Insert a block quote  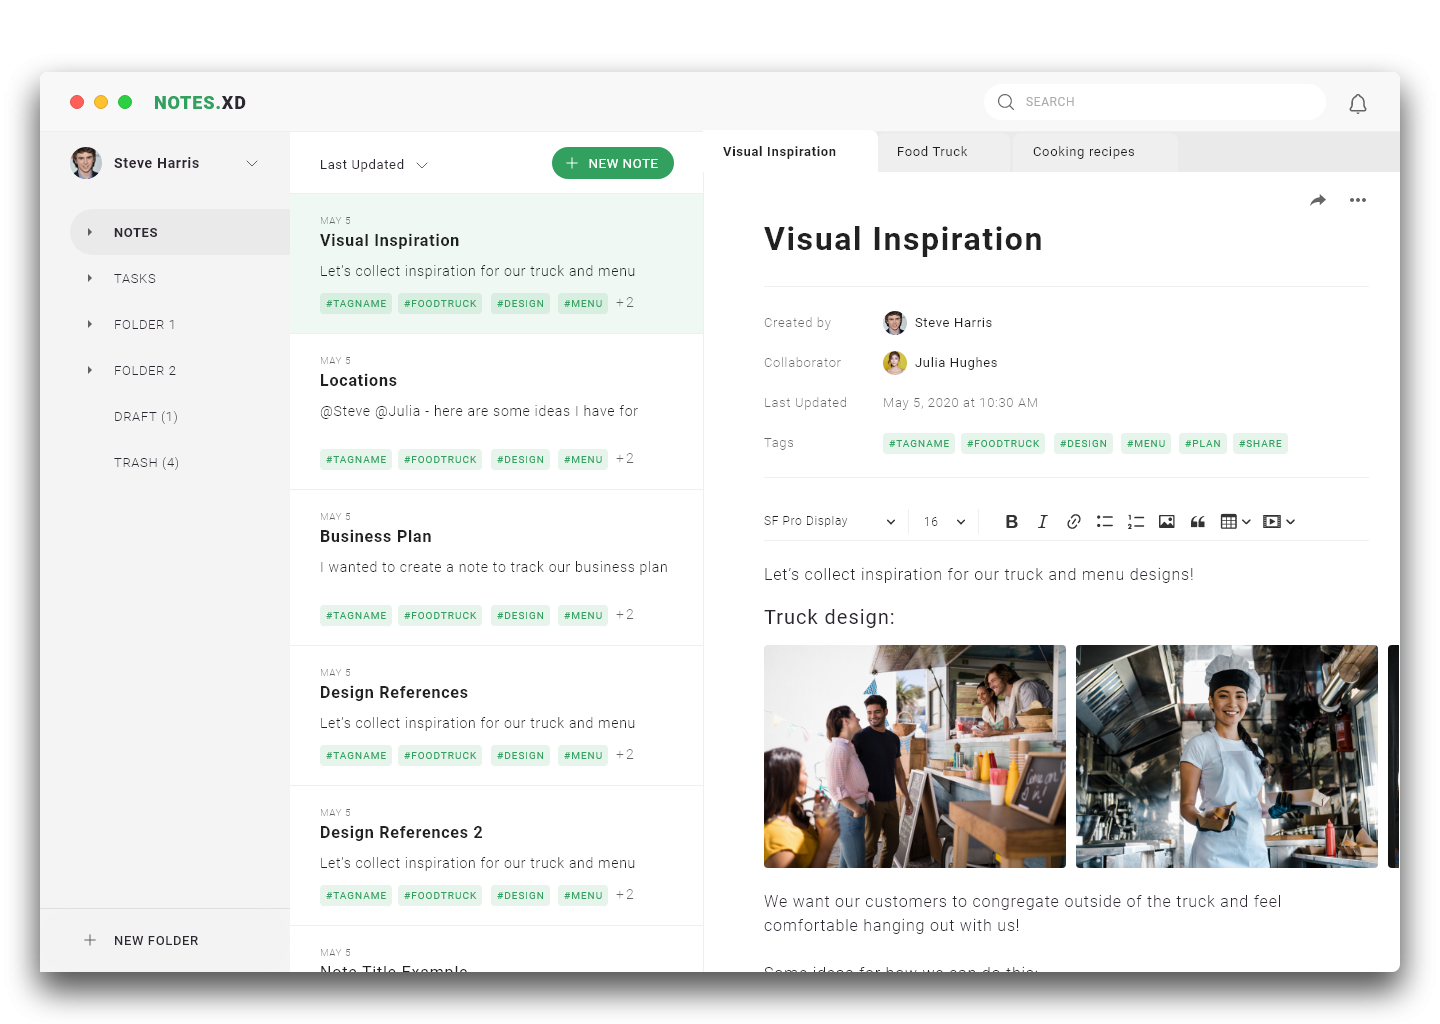point(1197,521)
